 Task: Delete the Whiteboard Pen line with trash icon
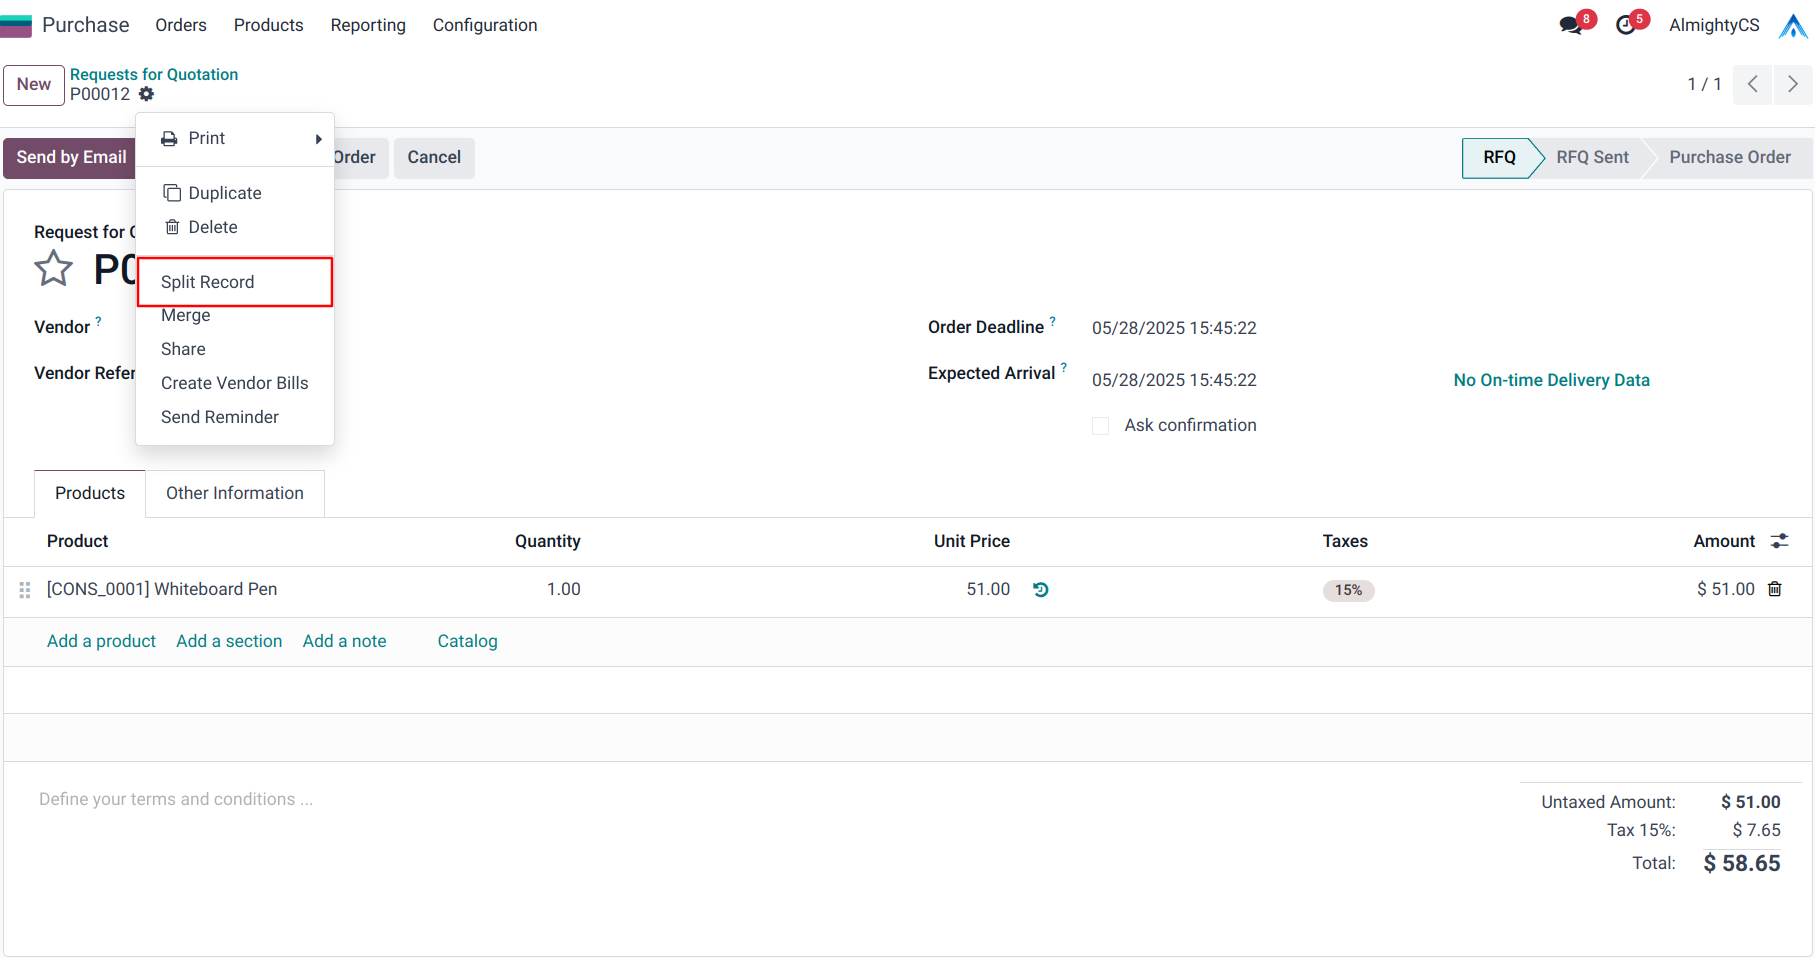[1775, 589]
